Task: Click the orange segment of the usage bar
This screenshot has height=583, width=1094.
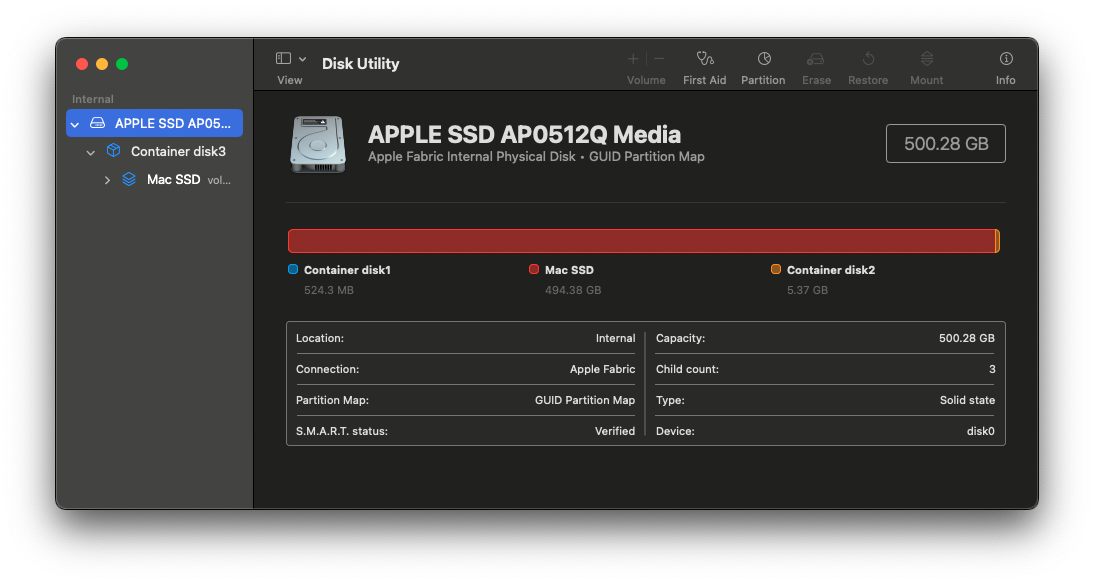Action: click(x=998, y=241)
